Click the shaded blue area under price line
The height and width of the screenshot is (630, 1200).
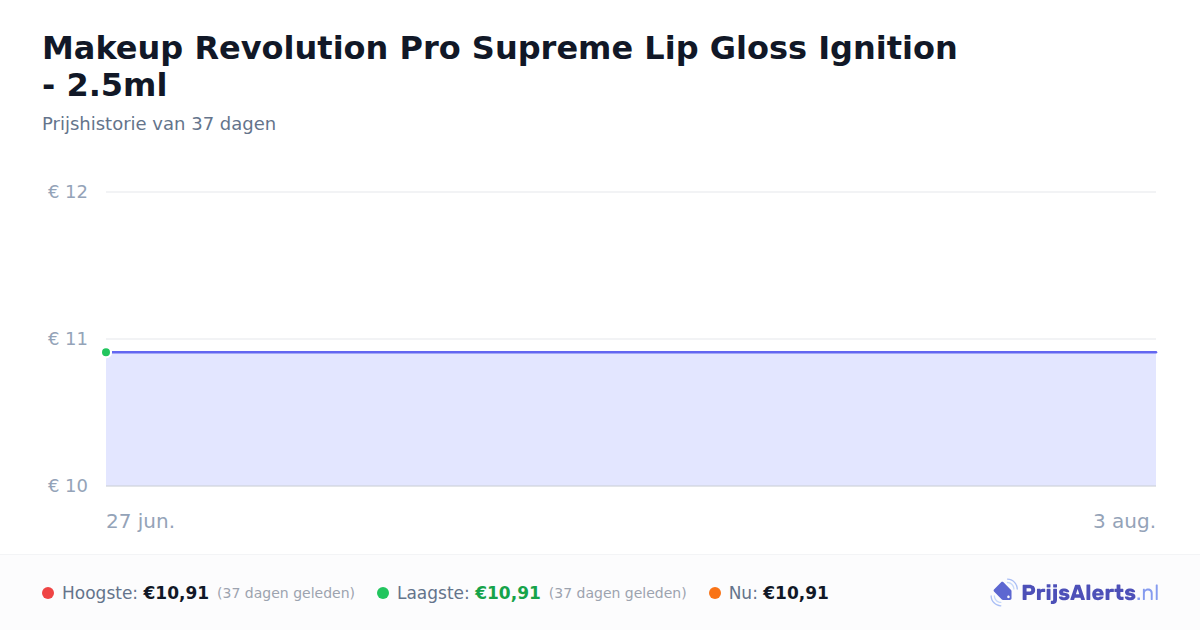point(631,420)
